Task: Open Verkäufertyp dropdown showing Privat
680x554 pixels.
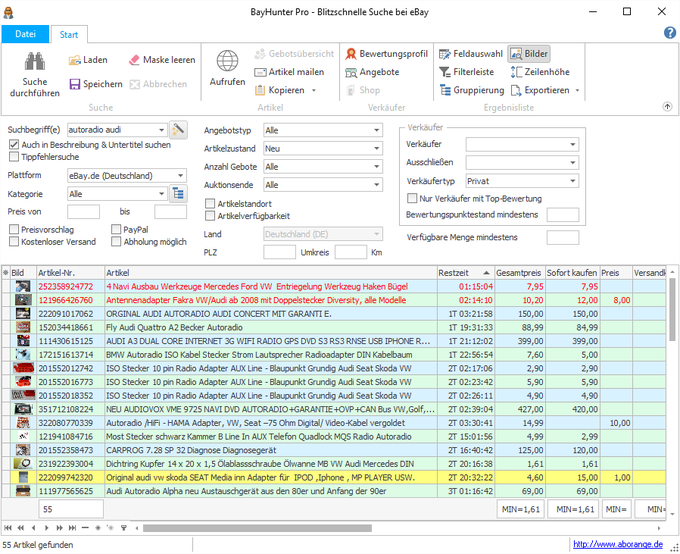Action: click(x=572, y=181)
